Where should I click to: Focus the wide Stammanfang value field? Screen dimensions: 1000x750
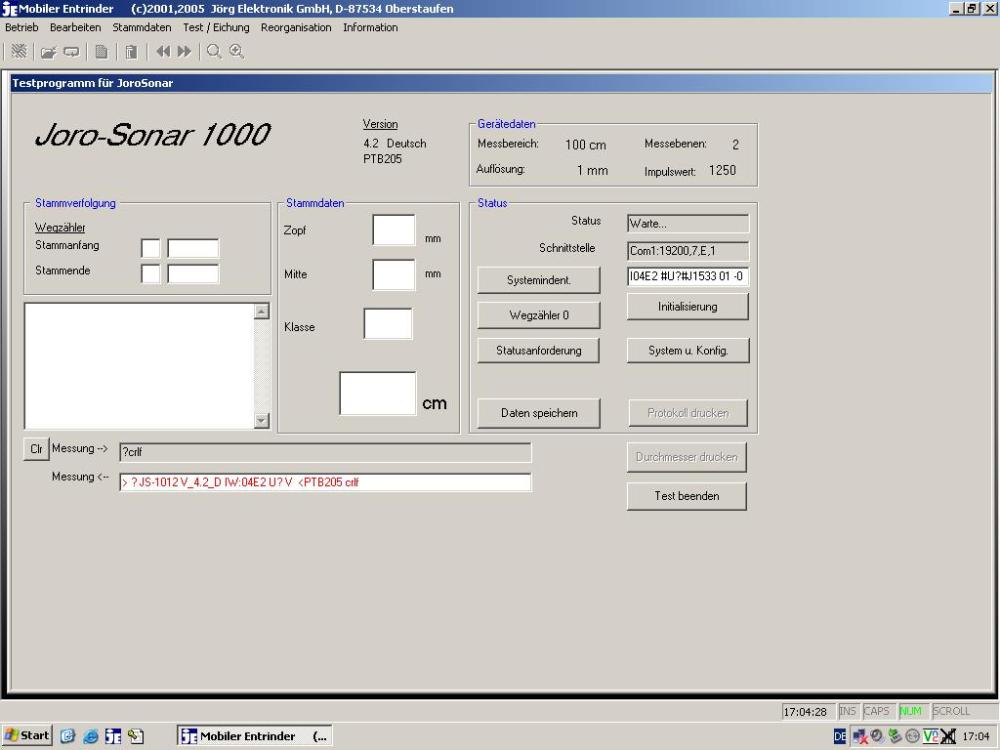pos(193,248)
